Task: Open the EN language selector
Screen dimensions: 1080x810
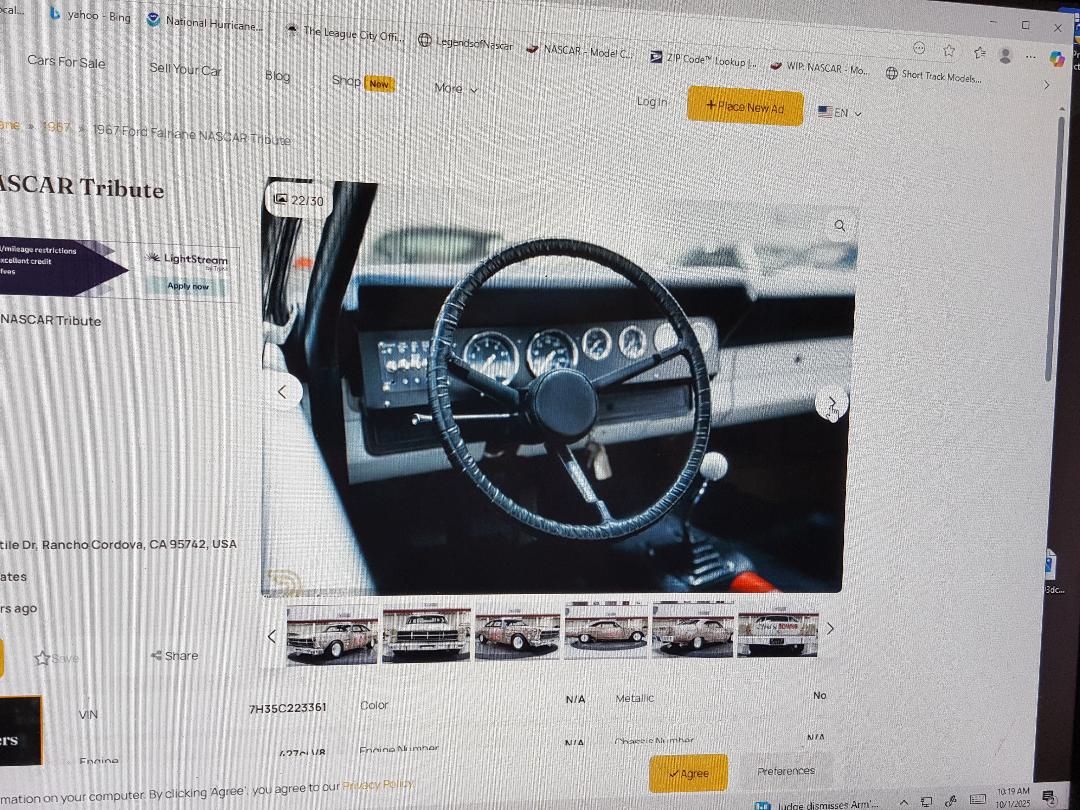Action: [x=840, y=112]
